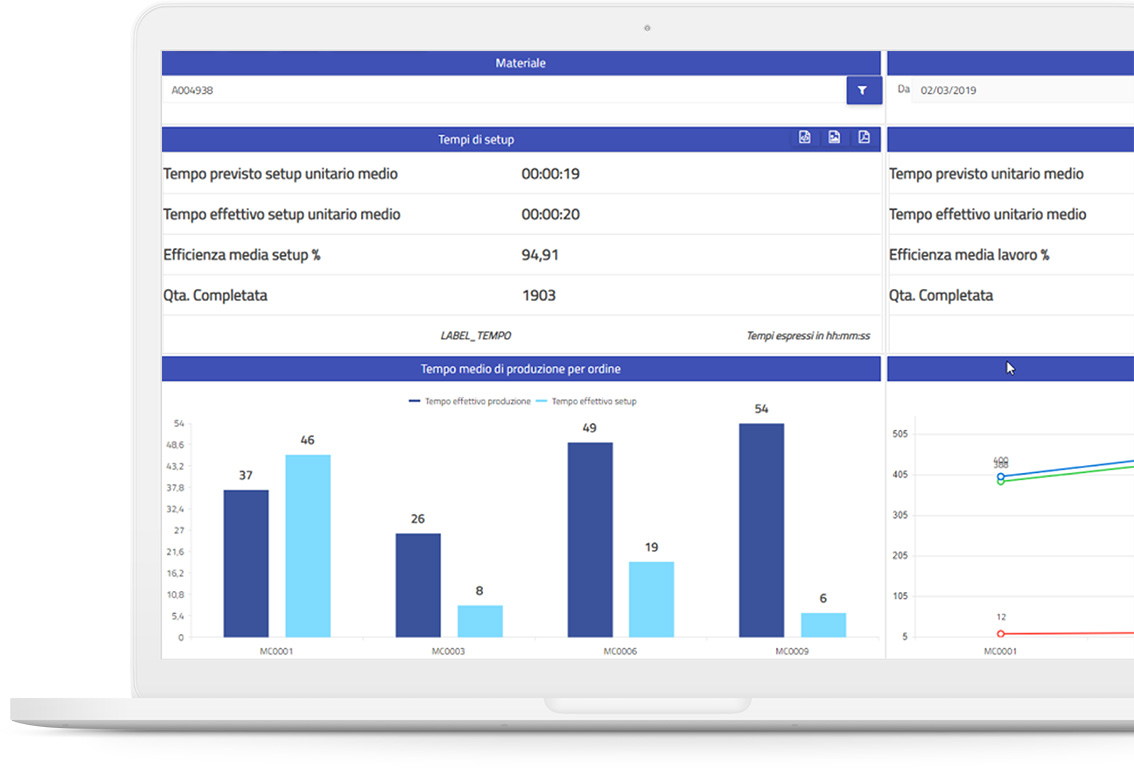1134x768 pixels.
Task: Click the MC0006 light blue bar labeled 19
Action: (652, 600)
